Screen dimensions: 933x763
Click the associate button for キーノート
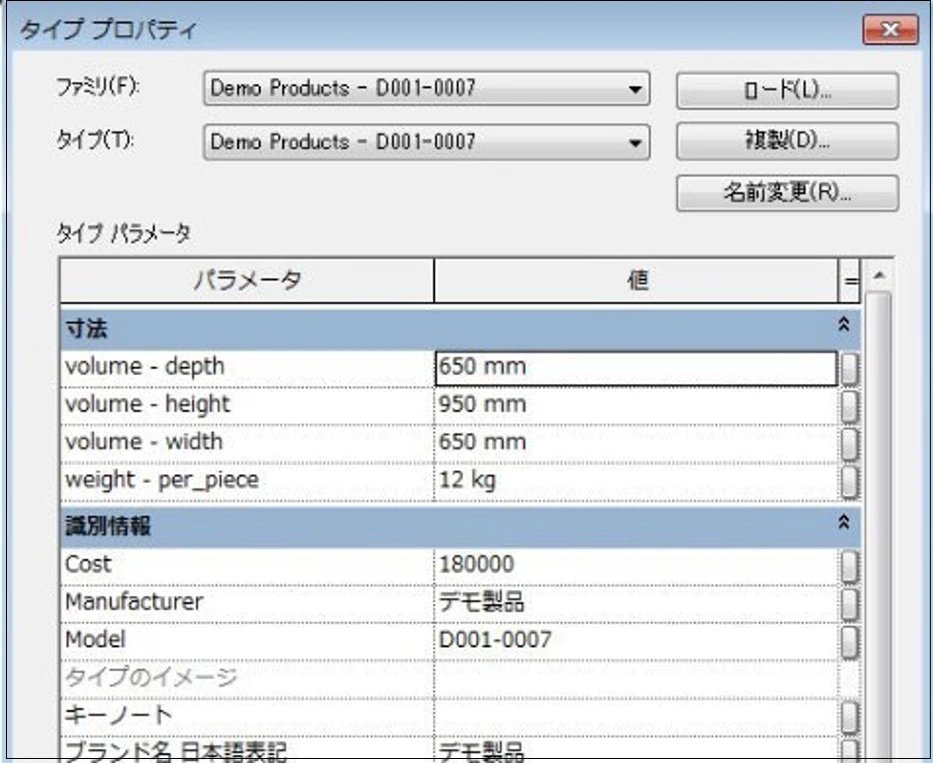(850, 717)
